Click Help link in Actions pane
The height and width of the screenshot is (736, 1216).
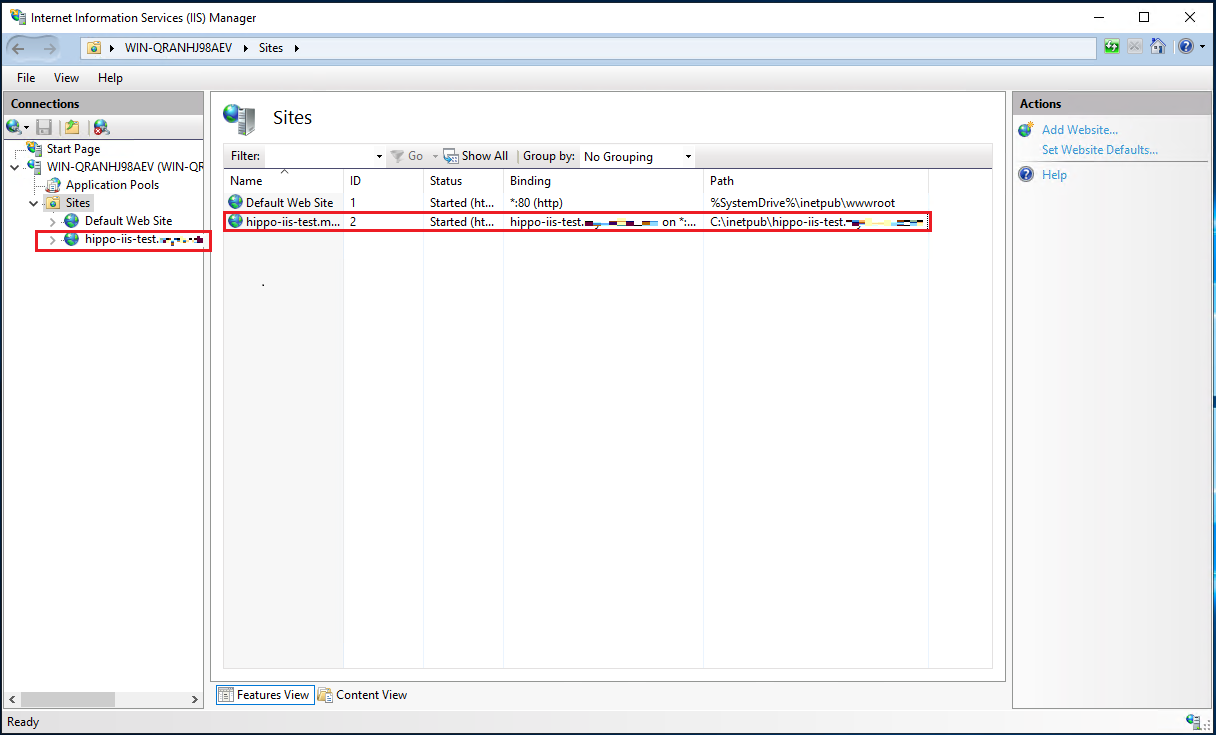coord(1054,175)
